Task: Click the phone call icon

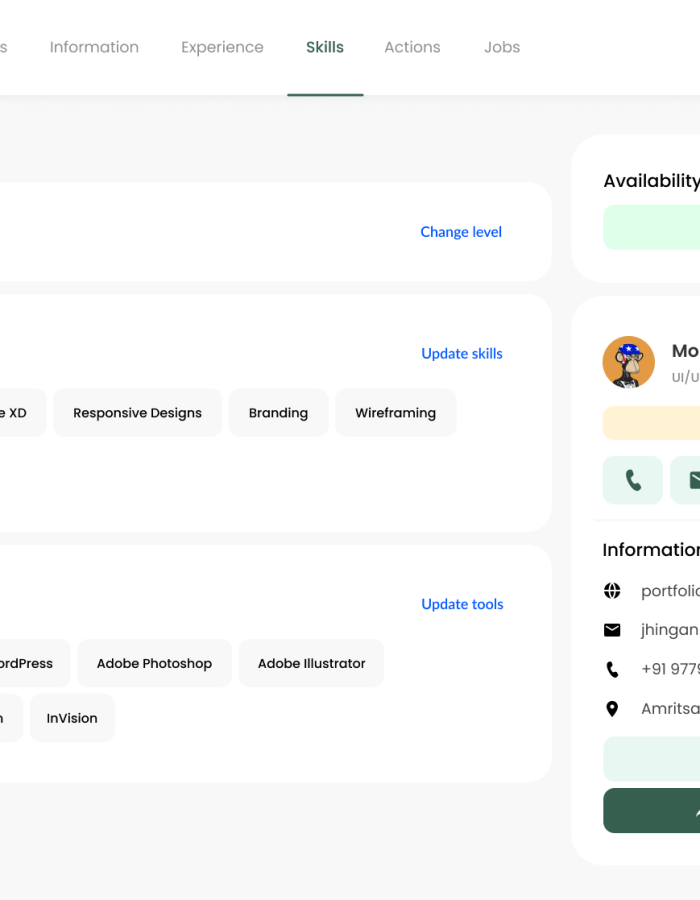Action: (x=632, y=480)
